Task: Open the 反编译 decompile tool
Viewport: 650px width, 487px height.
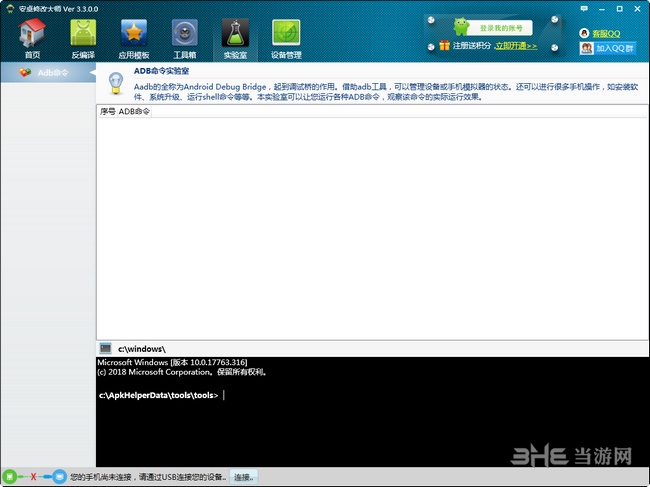Action: pos(83,39)
